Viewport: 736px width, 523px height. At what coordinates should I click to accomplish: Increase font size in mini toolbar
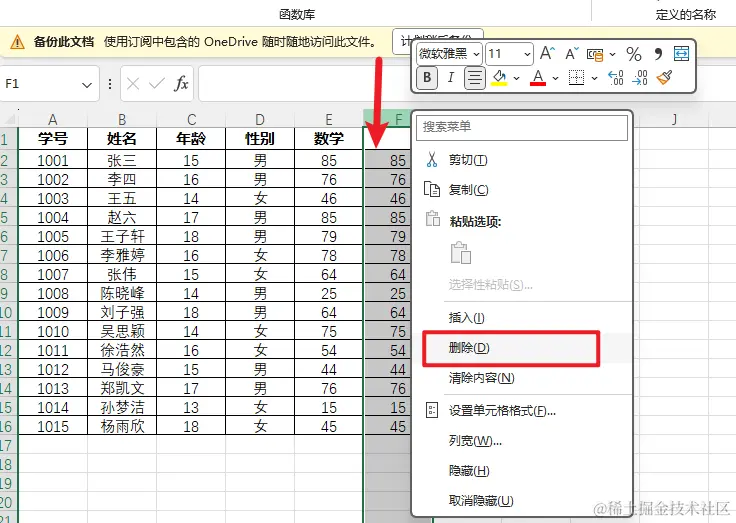[x=547, y=54]
